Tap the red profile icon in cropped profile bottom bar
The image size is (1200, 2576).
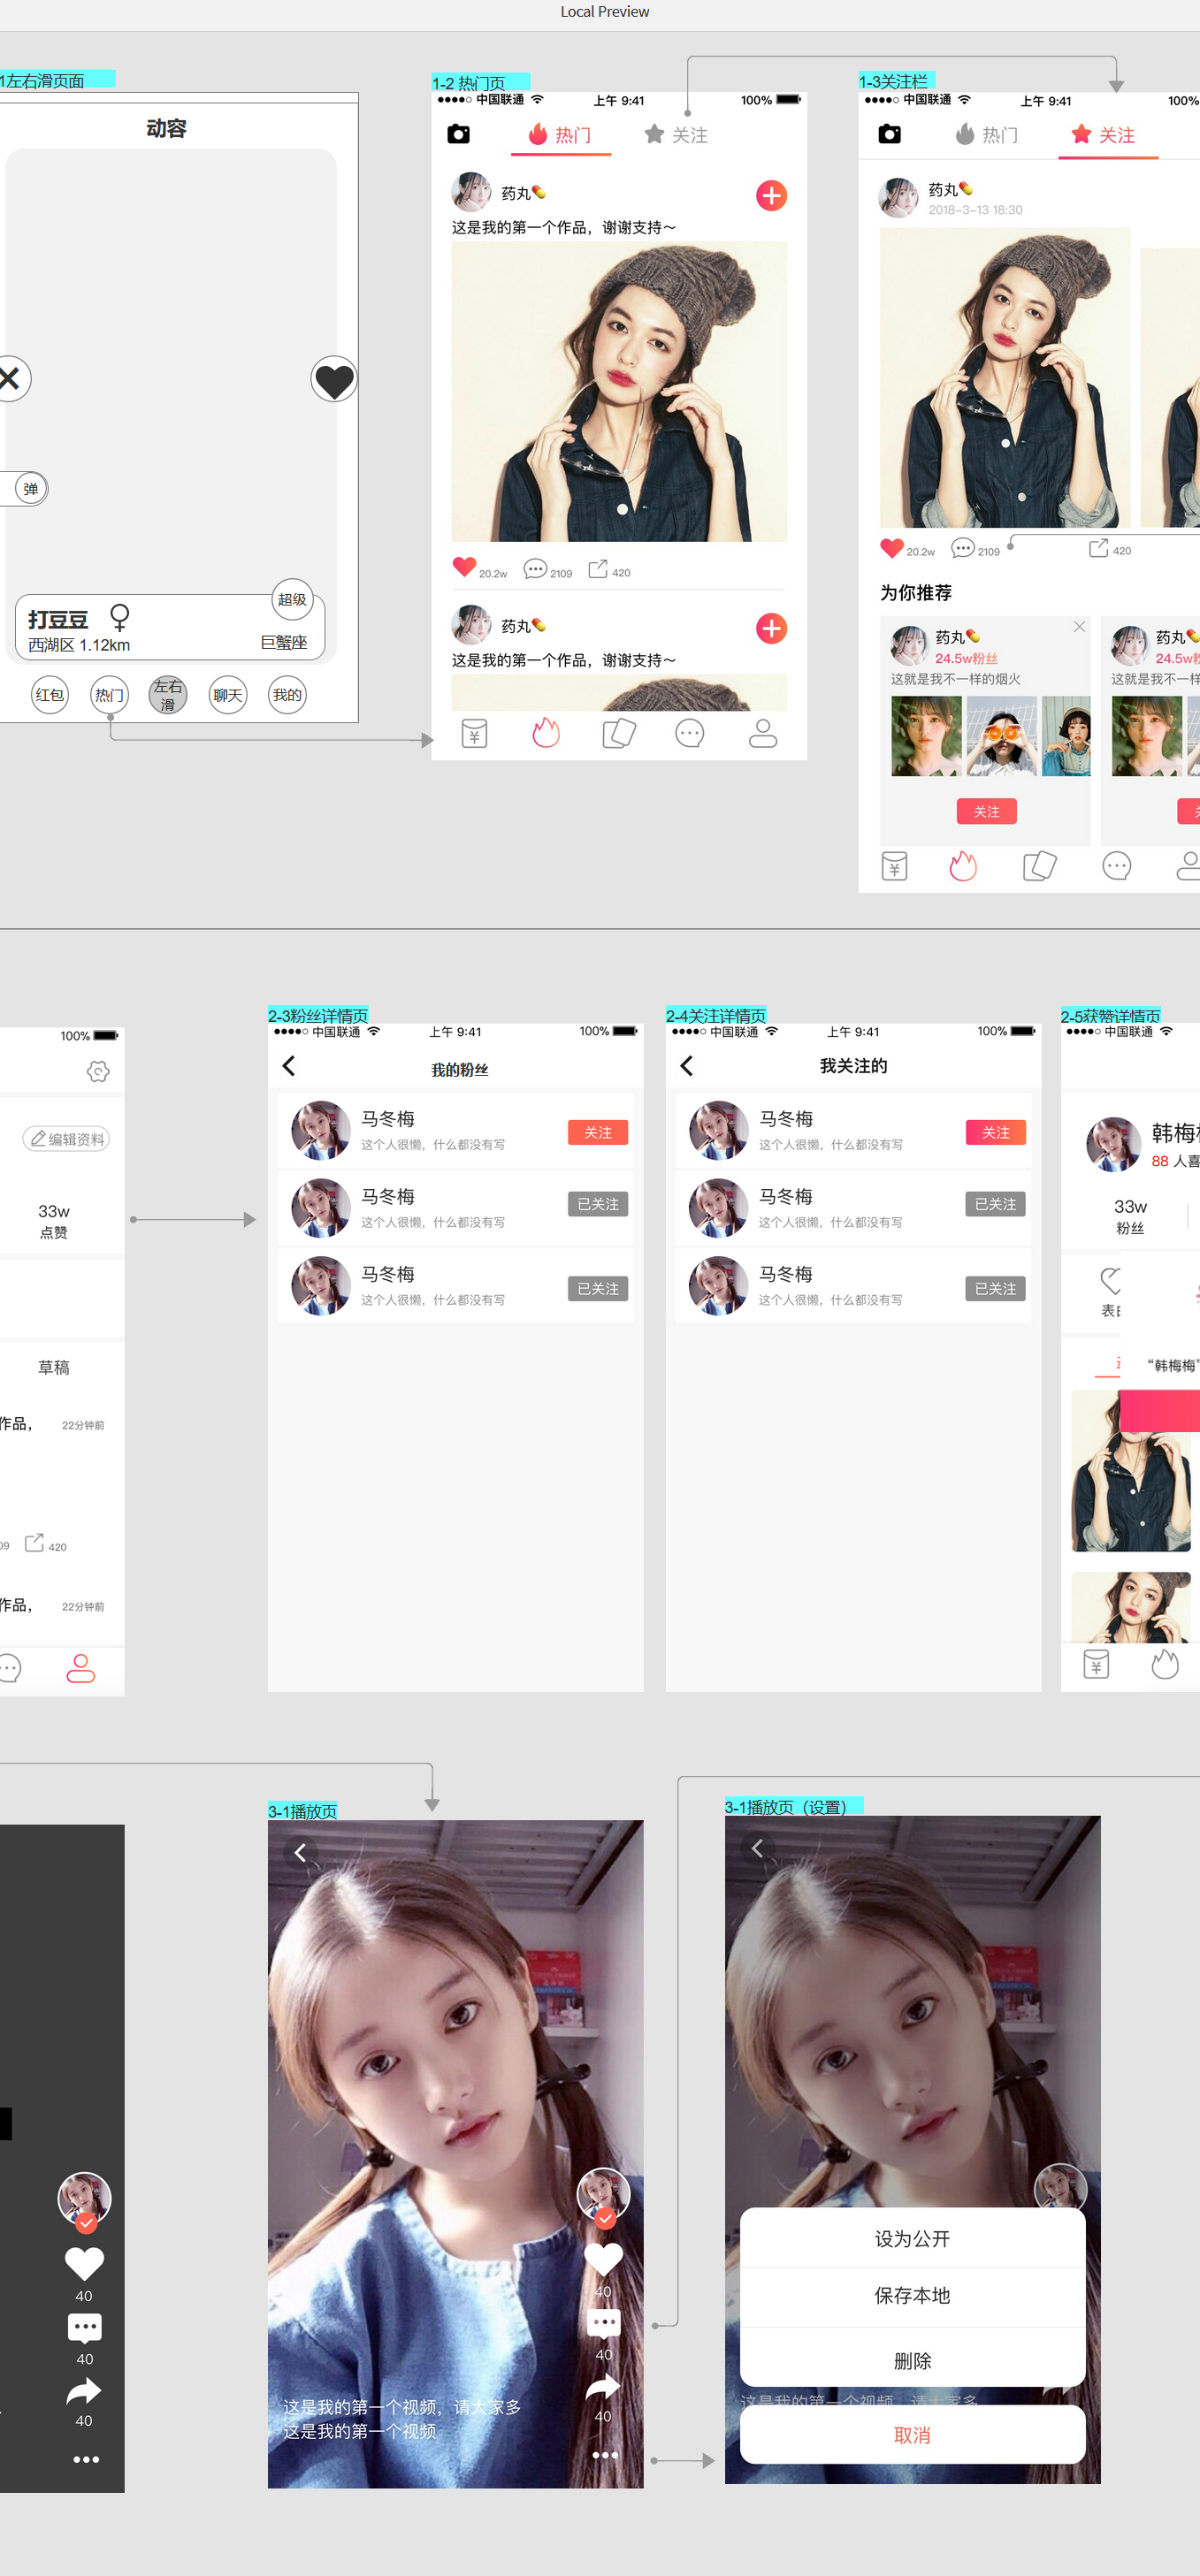click(81, 1668)
